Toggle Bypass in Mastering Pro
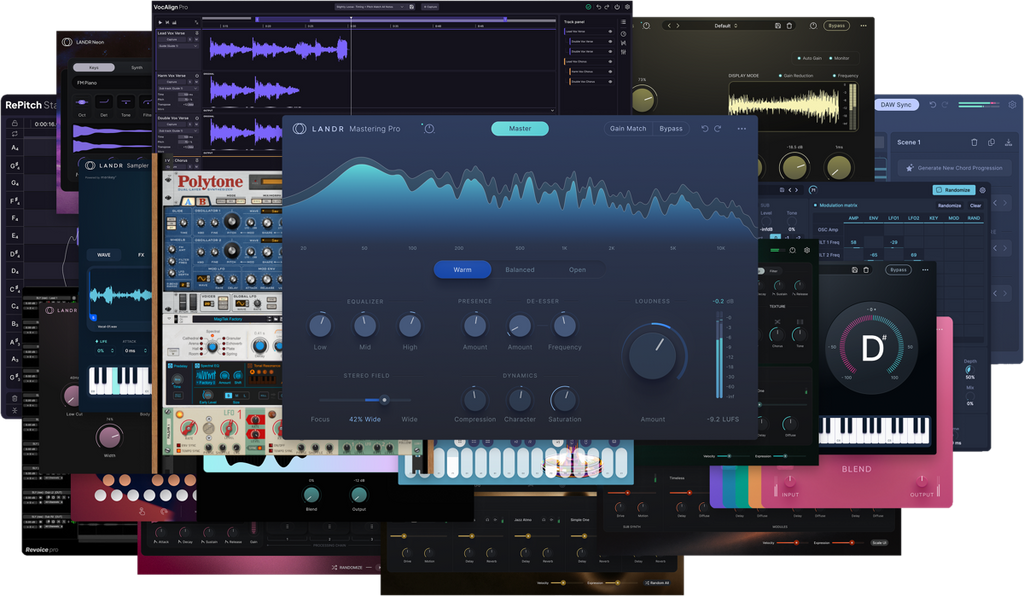Screen dimensions: 1024x596 (671, 129)
